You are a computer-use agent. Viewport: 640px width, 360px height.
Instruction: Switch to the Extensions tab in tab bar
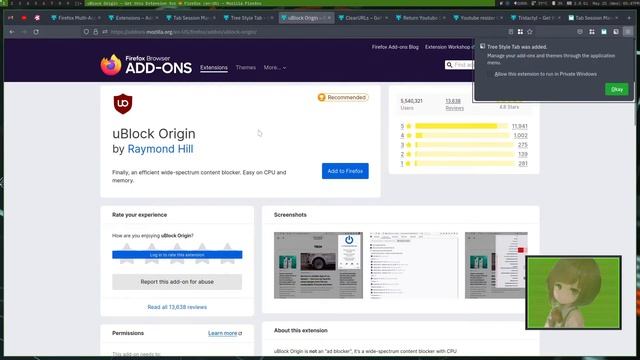tap(133, 18)
